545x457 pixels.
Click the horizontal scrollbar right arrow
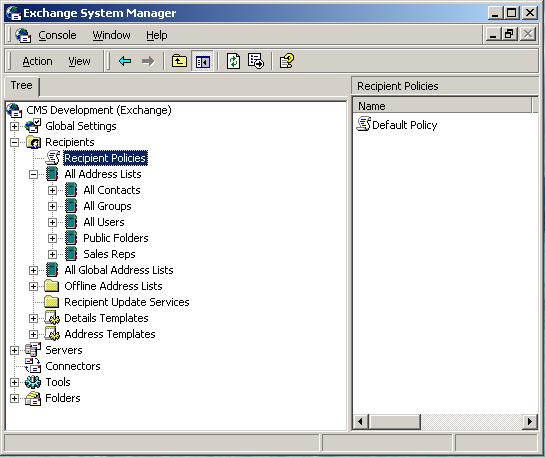click(x=530, y=422)
